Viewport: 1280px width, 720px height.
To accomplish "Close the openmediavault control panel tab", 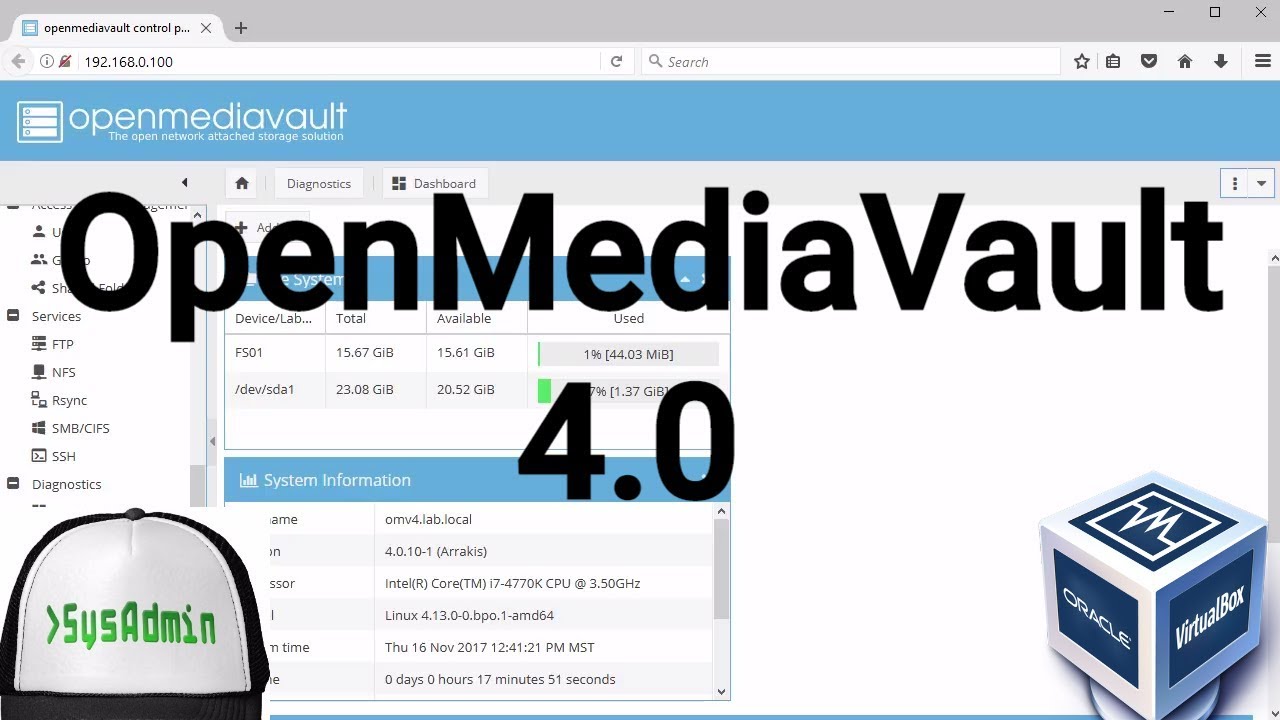I will (206, 28).
